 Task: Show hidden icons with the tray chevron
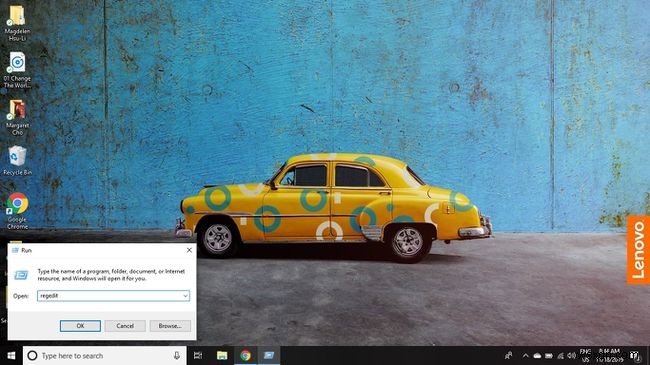click(525, 356)
